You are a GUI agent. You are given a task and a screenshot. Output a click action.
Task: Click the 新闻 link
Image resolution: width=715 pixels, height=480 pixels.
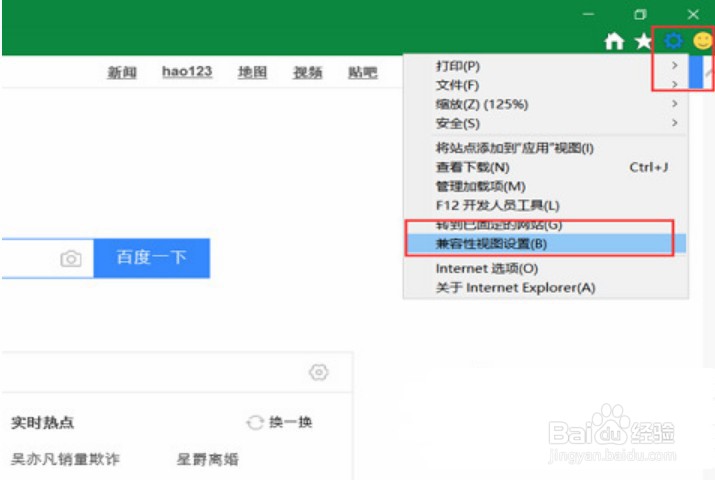pyautogui.click(x=122, y=72)
